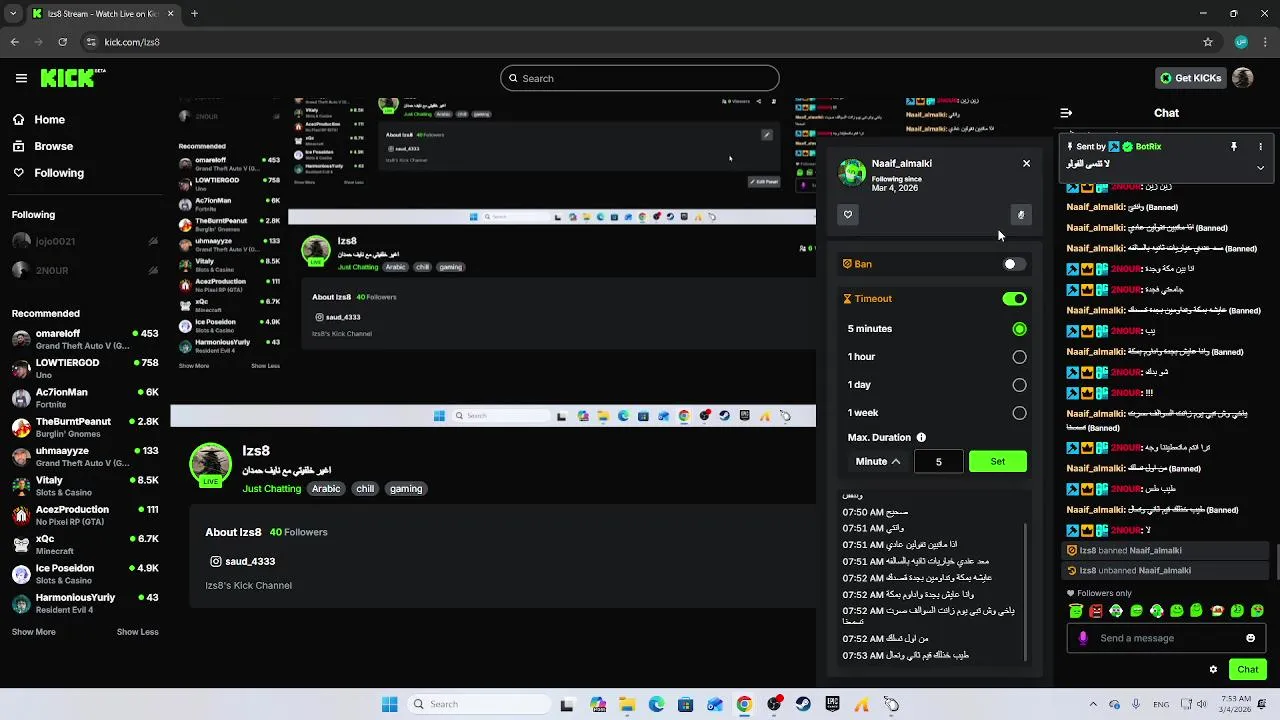Click lzs8 live channel avatar
The width and height of the screenshot is (1280, 720).
click(x=210, y=465)
